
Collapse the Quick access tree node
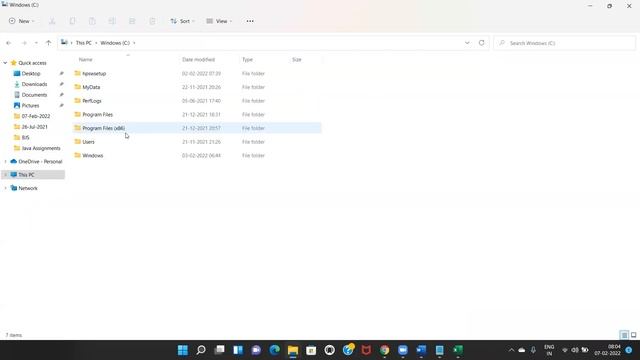[x=5, y=63]
